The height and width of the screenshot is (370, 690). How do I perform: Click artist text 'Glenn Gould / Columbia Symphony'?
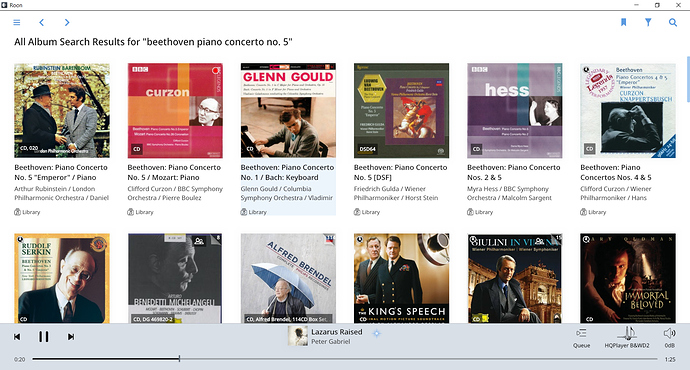coord(286,193)
